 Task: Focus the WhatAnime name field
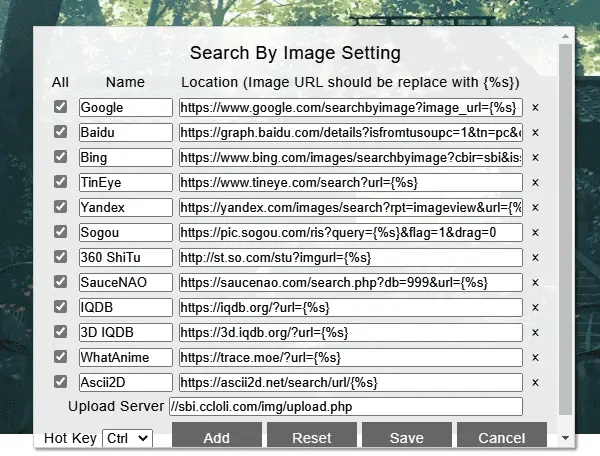tap(126, 357)
